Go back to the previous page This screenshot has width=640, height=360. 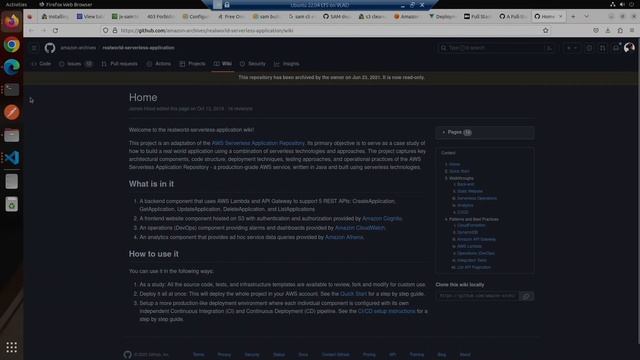coord(31,30)
